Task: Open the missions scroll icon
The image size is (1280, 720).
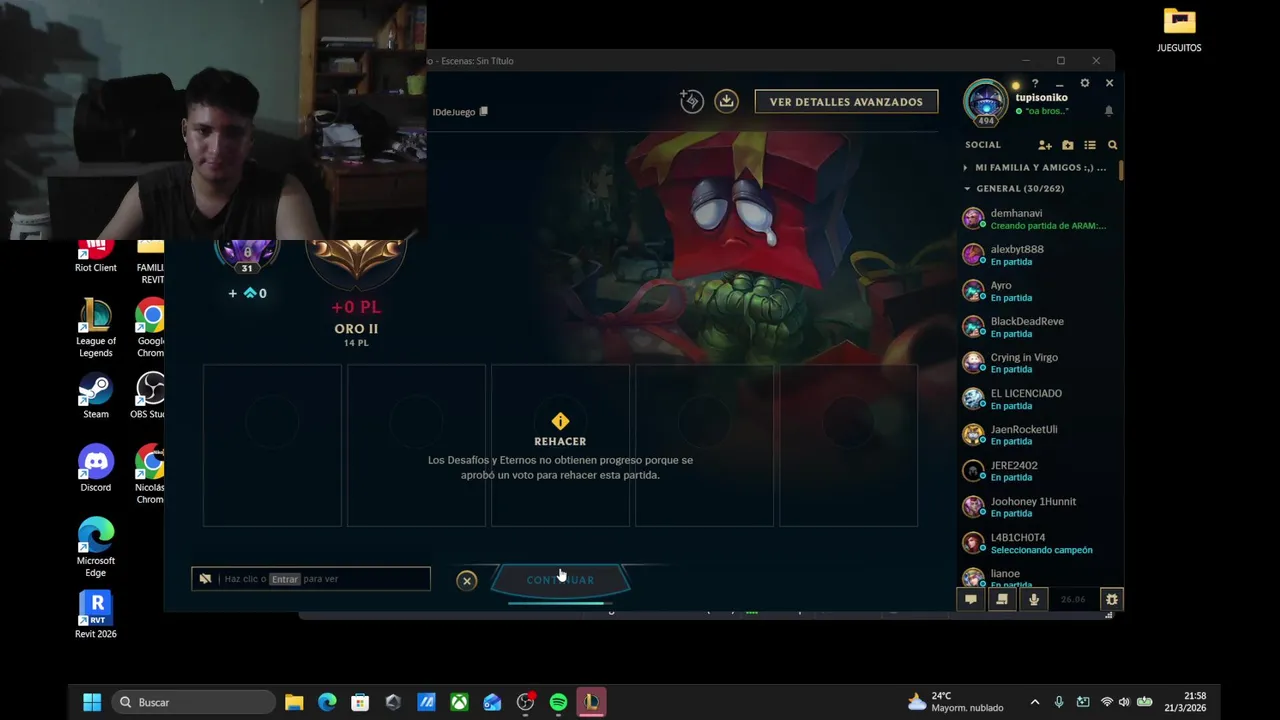Action: [x=1002, y=599]
